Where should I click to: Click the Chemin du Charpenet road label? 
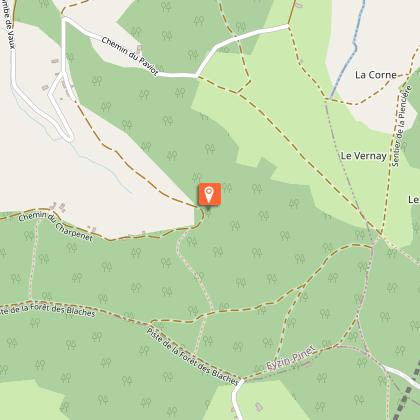(55, 226)
